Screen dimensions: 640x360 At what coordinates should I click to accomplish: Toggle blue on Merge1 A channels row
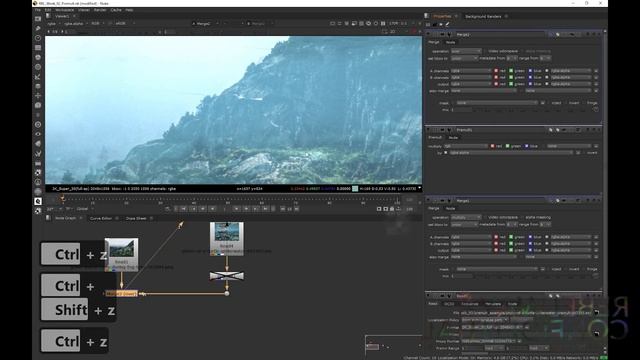[530, 237]
